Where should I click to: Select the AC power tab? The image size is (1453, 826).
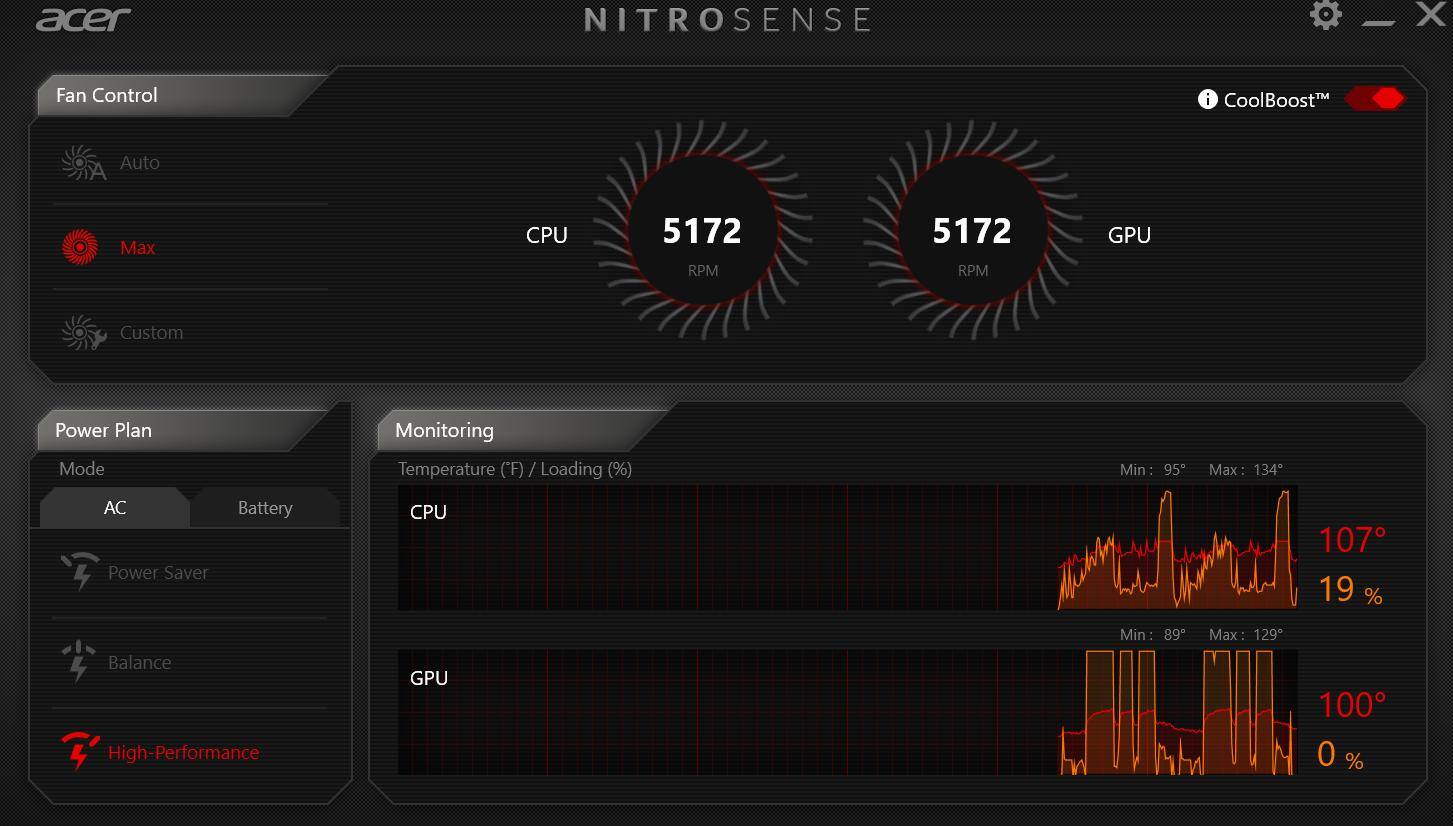[114, 507]
